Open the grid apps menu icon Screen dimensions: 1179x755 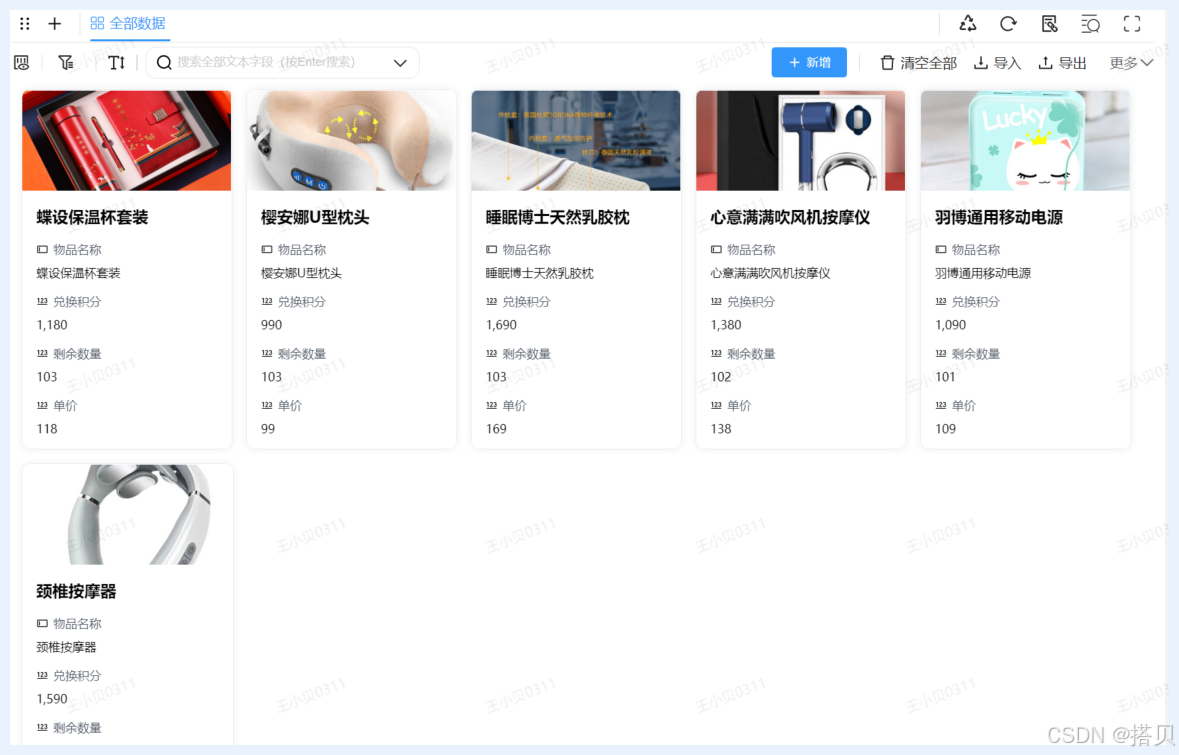25,24
